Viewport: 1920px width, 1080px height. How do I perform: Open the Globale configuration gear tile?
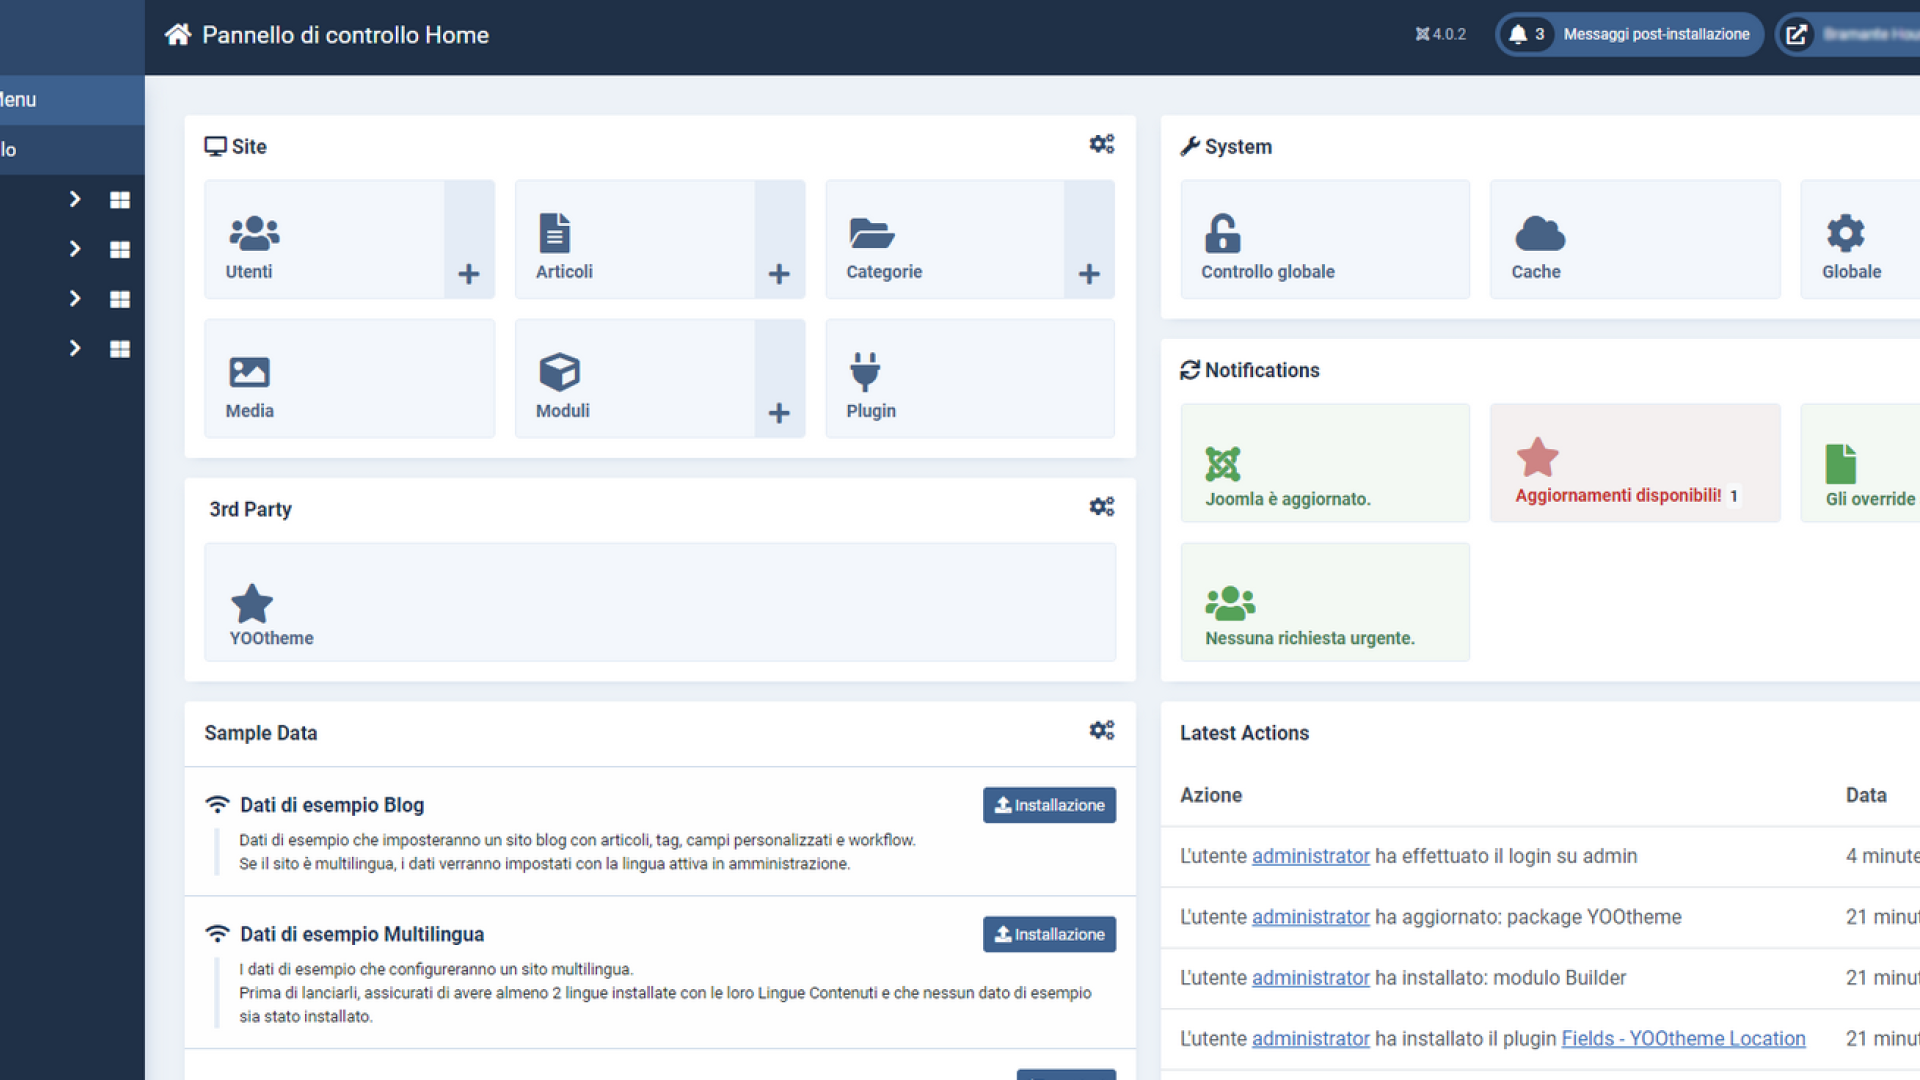tap(1860, 239)
